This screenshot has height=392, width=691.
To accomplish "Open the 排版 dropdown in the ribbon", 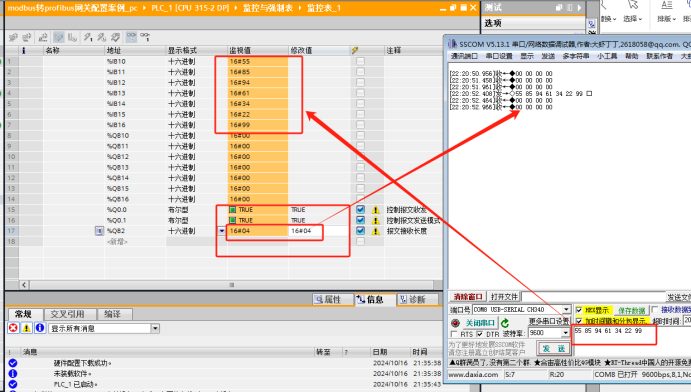I will point(665,19).
